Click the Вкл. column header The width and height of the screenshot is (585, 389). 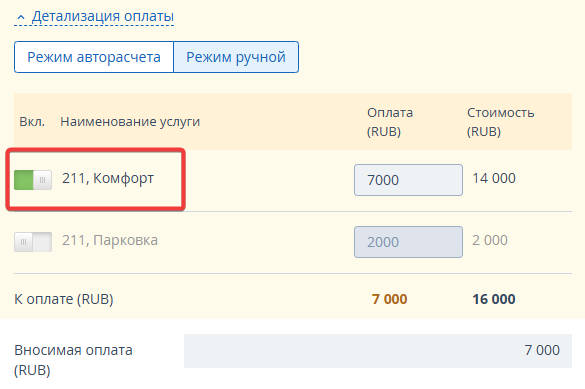[32, 122]
